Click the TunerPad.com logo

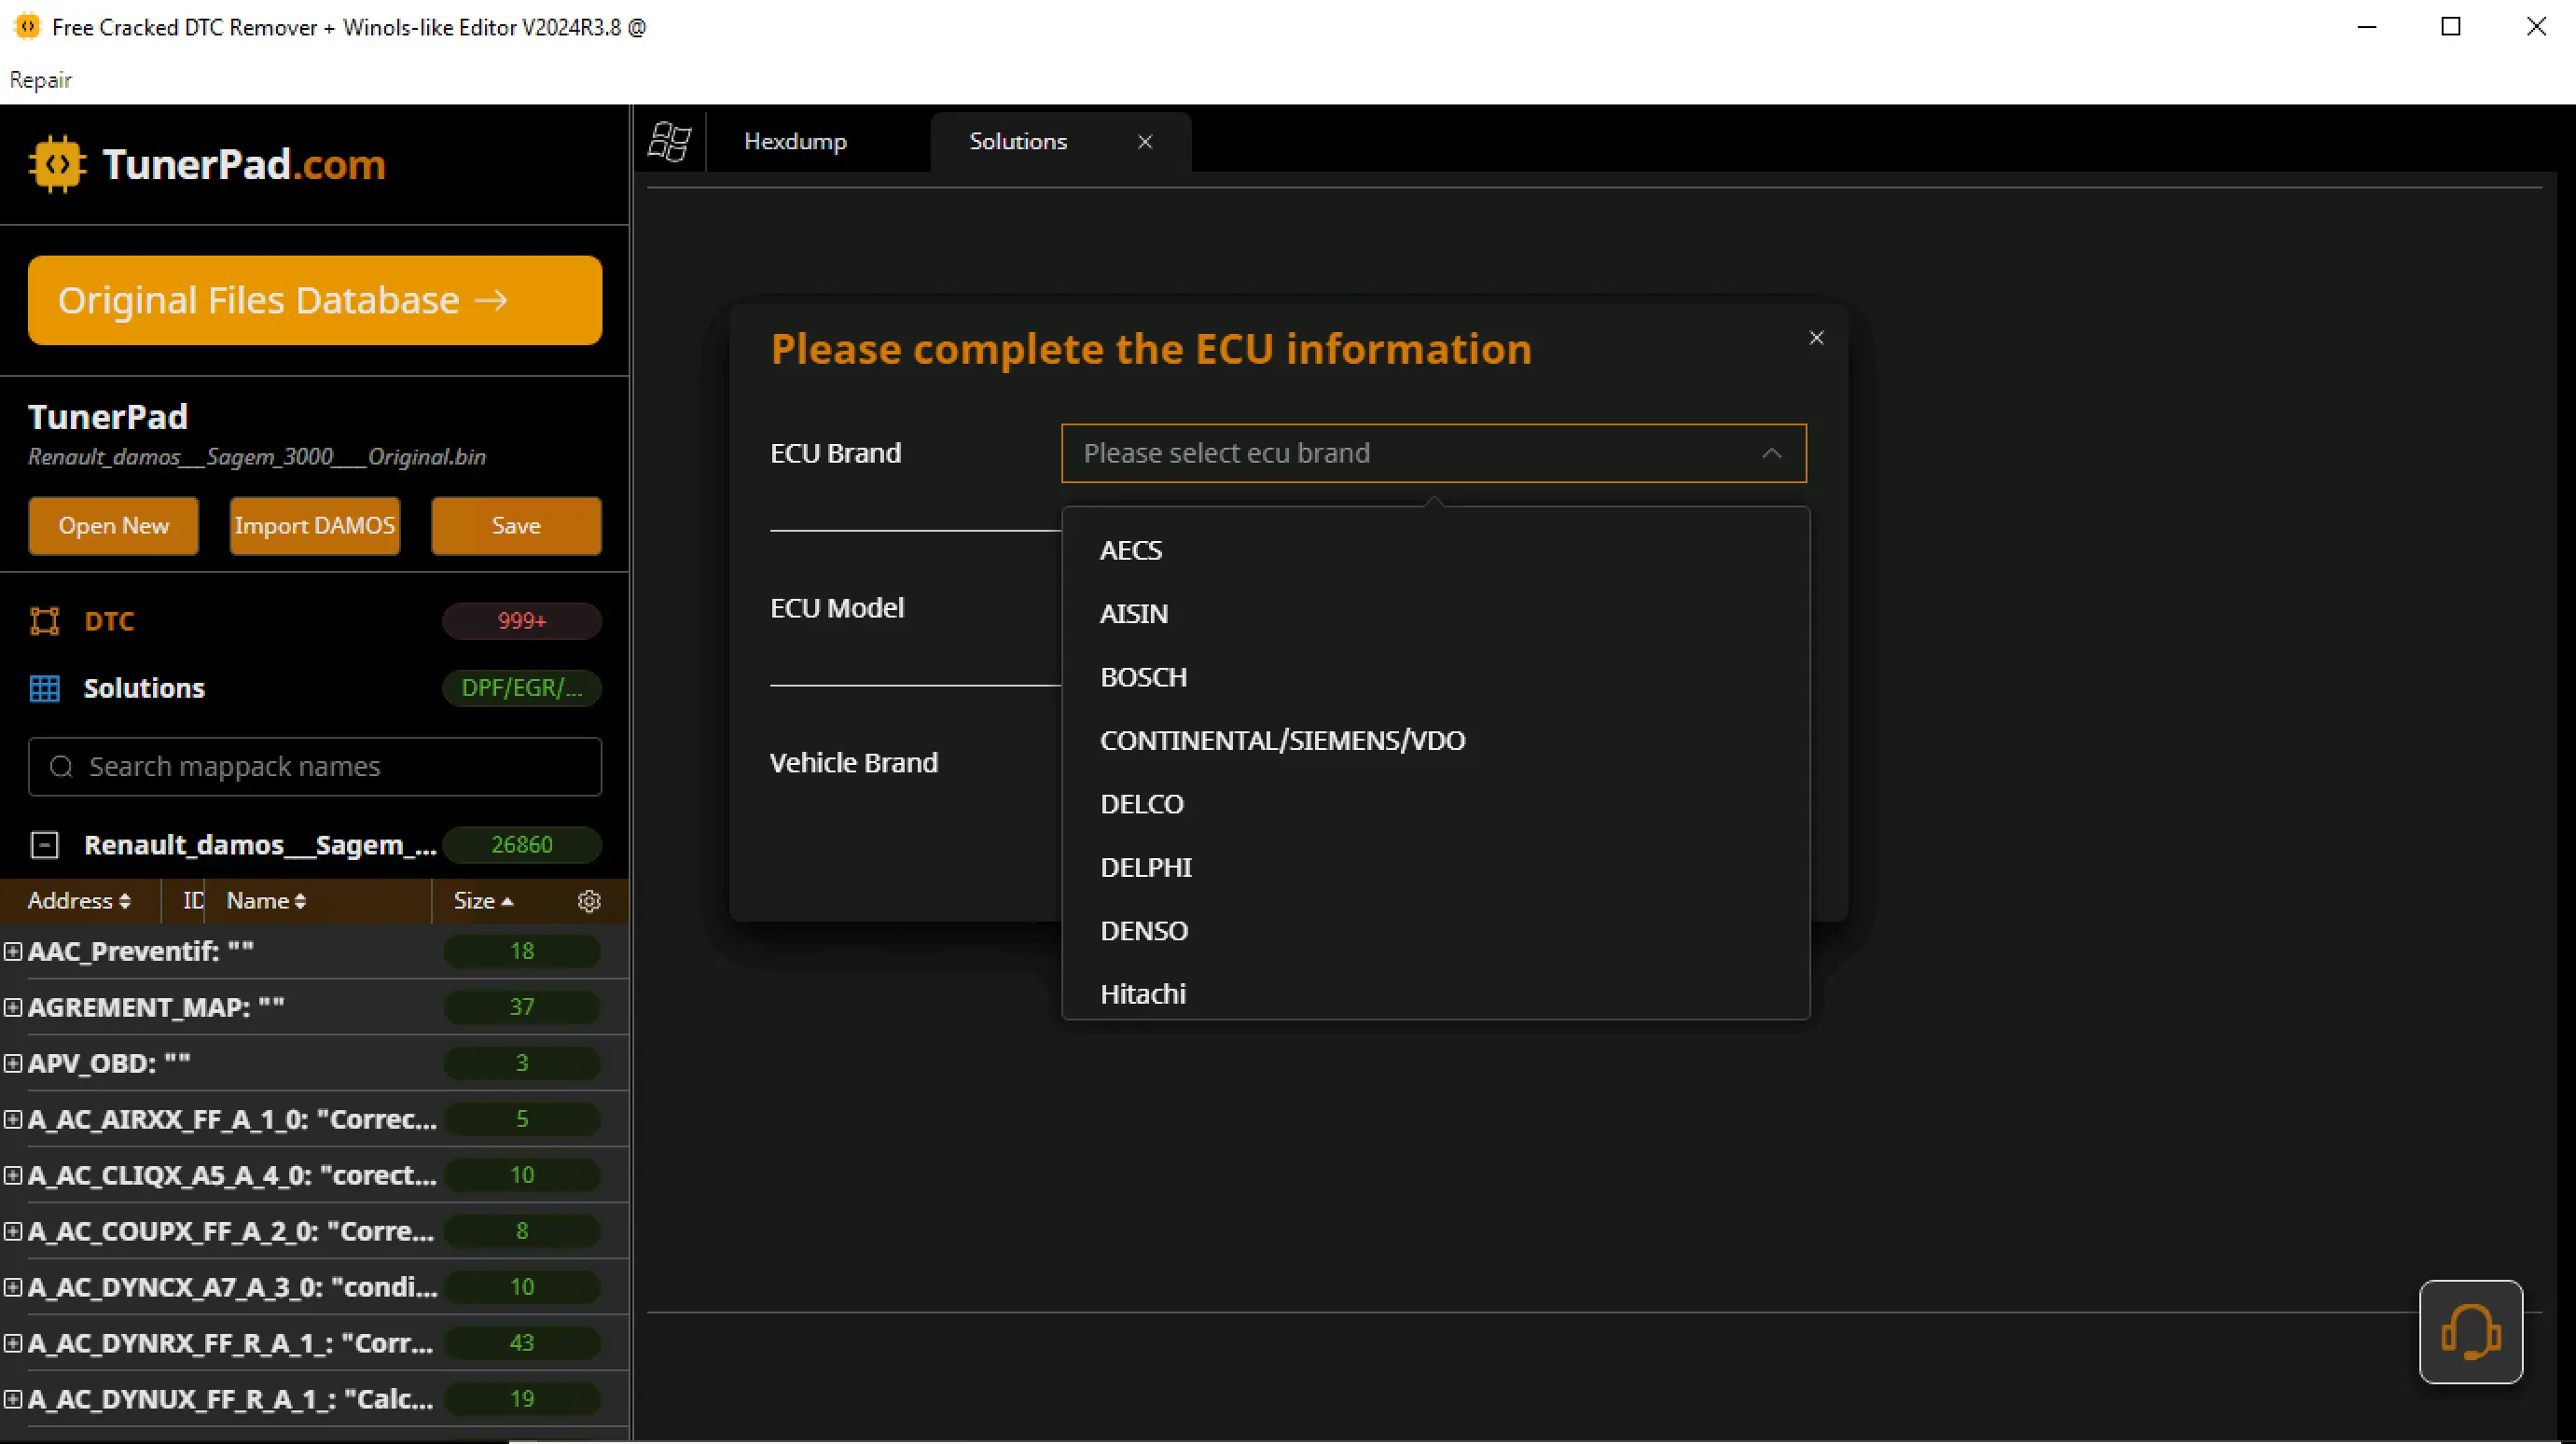pos(208,165)
